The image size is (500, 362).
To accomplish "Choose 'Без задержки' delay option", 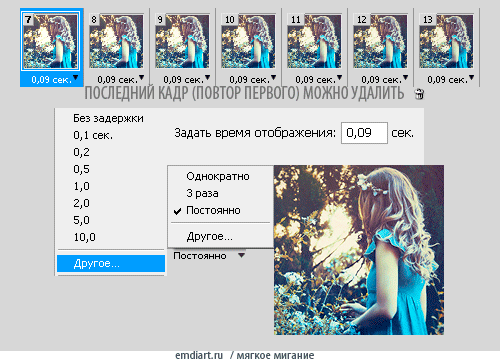I will coord(108,118).
